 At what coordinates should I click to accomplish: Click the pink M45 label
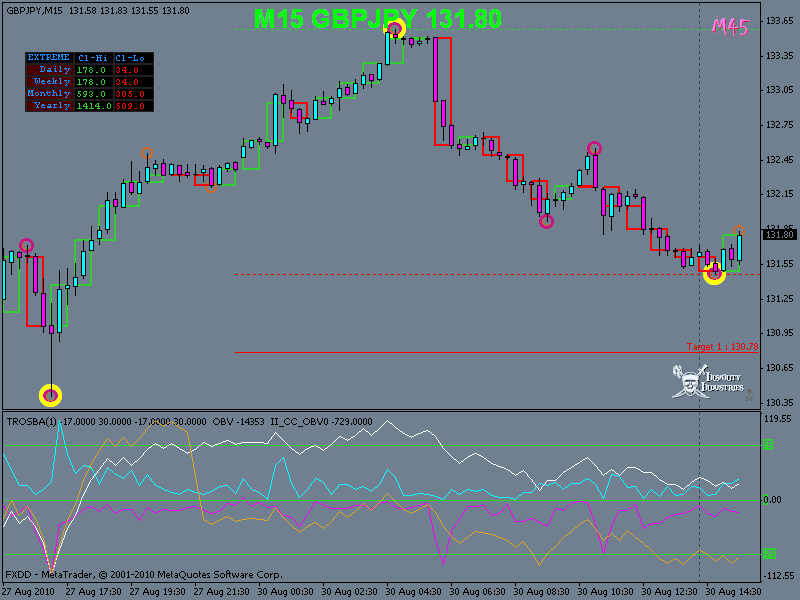730,26
